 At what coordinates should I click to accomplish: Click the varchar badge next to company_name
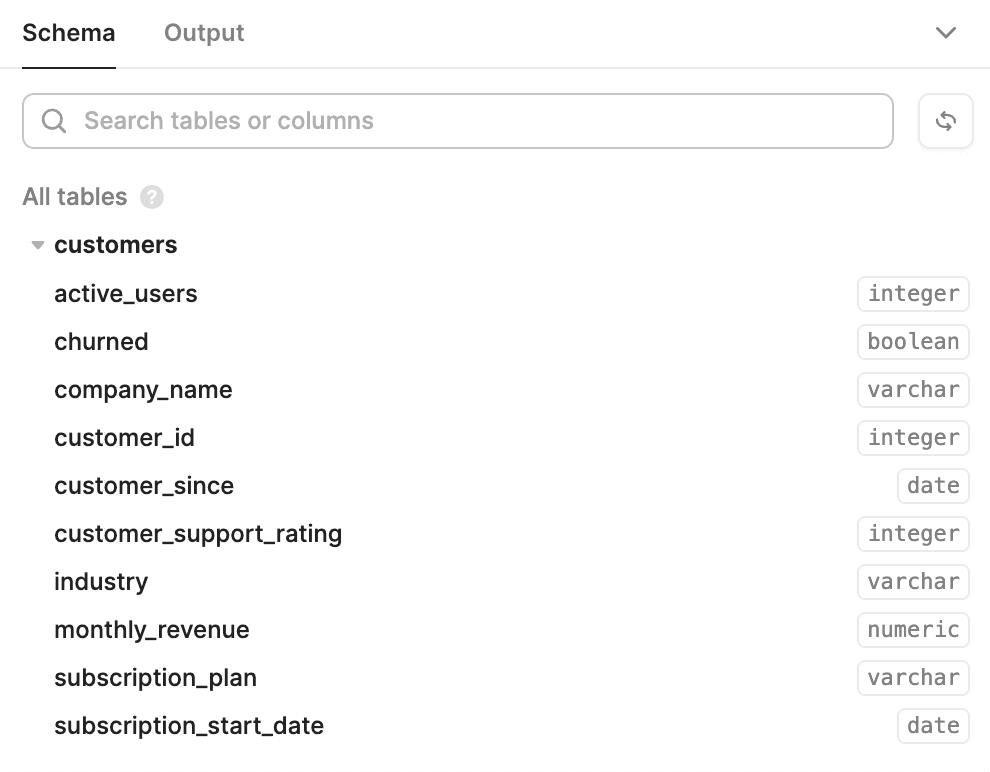click(912, 389)
